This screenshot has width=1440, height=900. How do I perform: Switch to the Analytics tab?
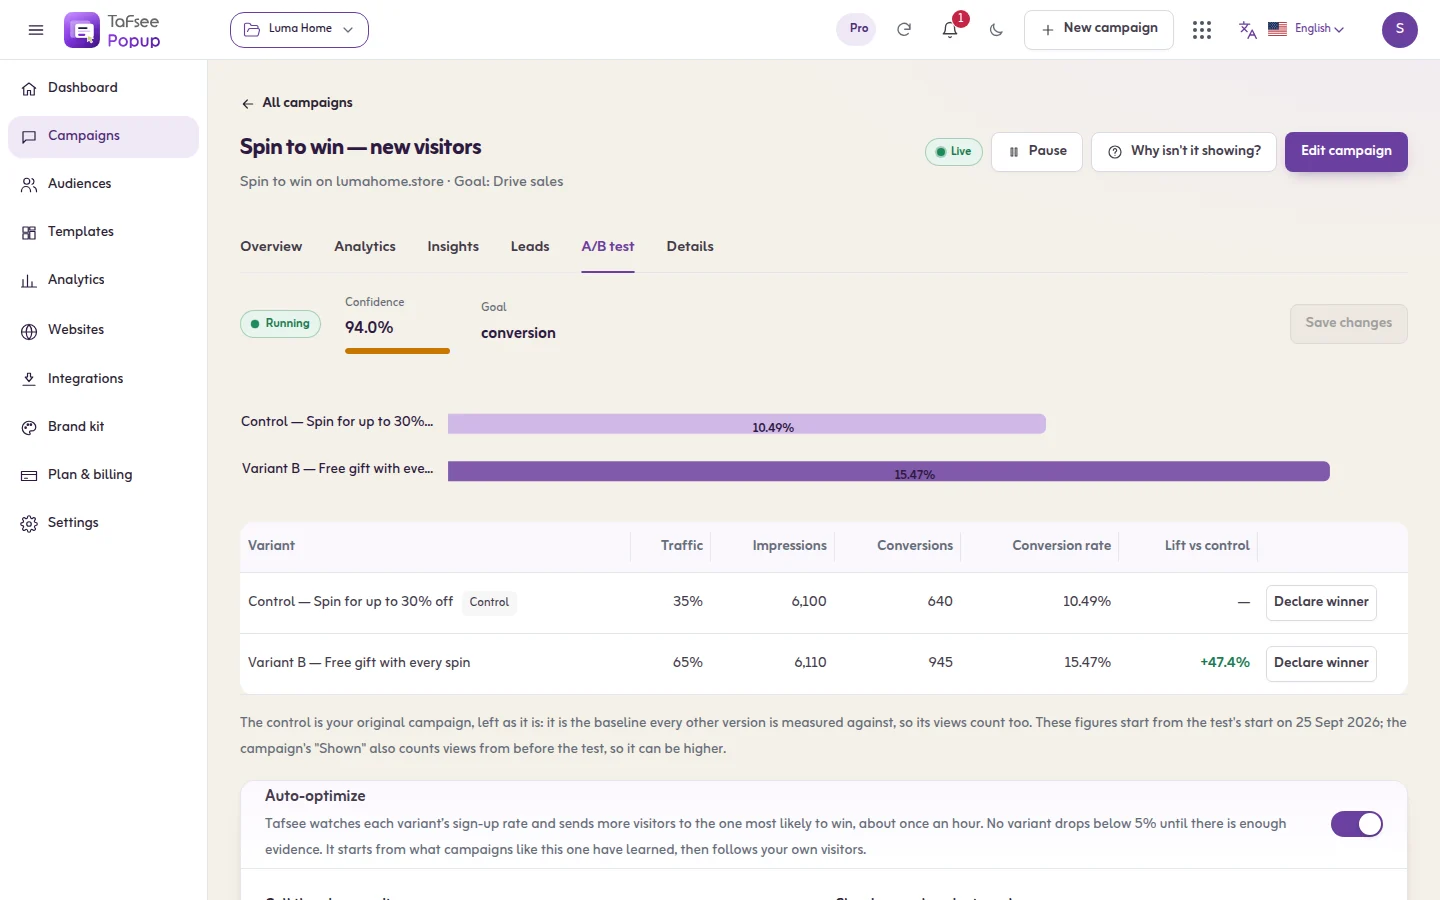click(x=365, y=247)
